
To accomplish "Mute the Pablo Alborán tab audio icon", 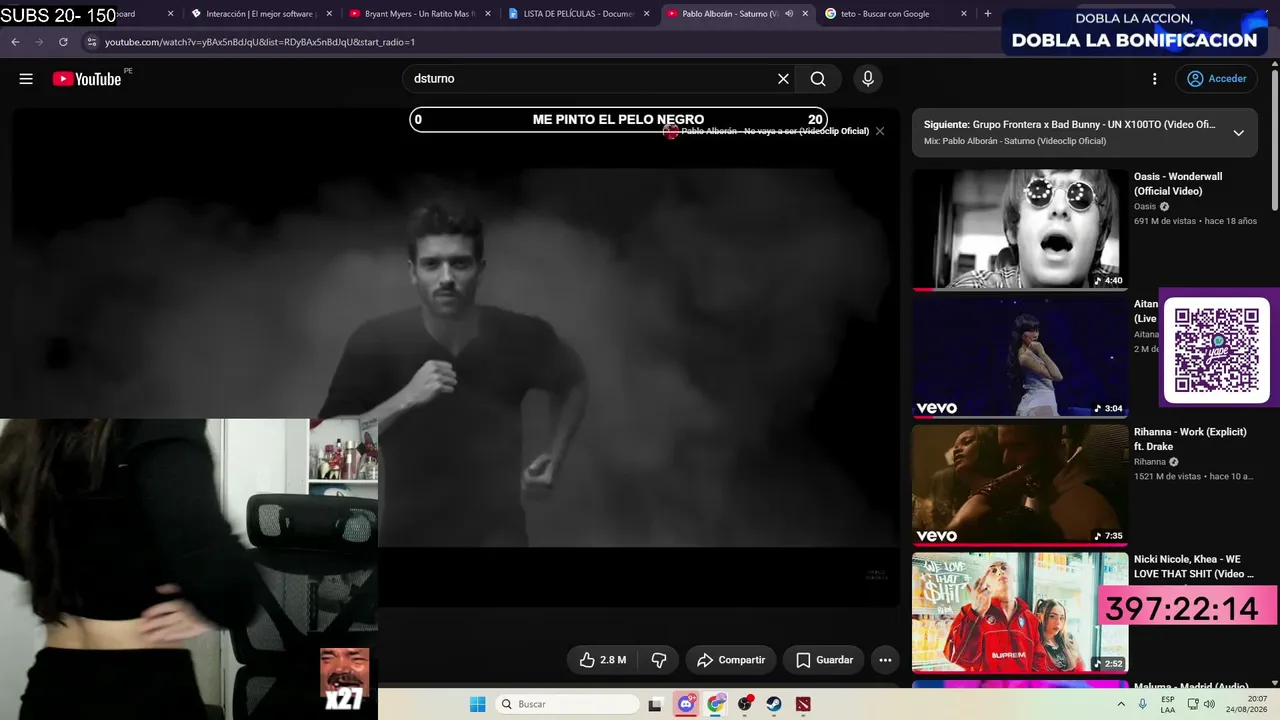I will 789,14.
